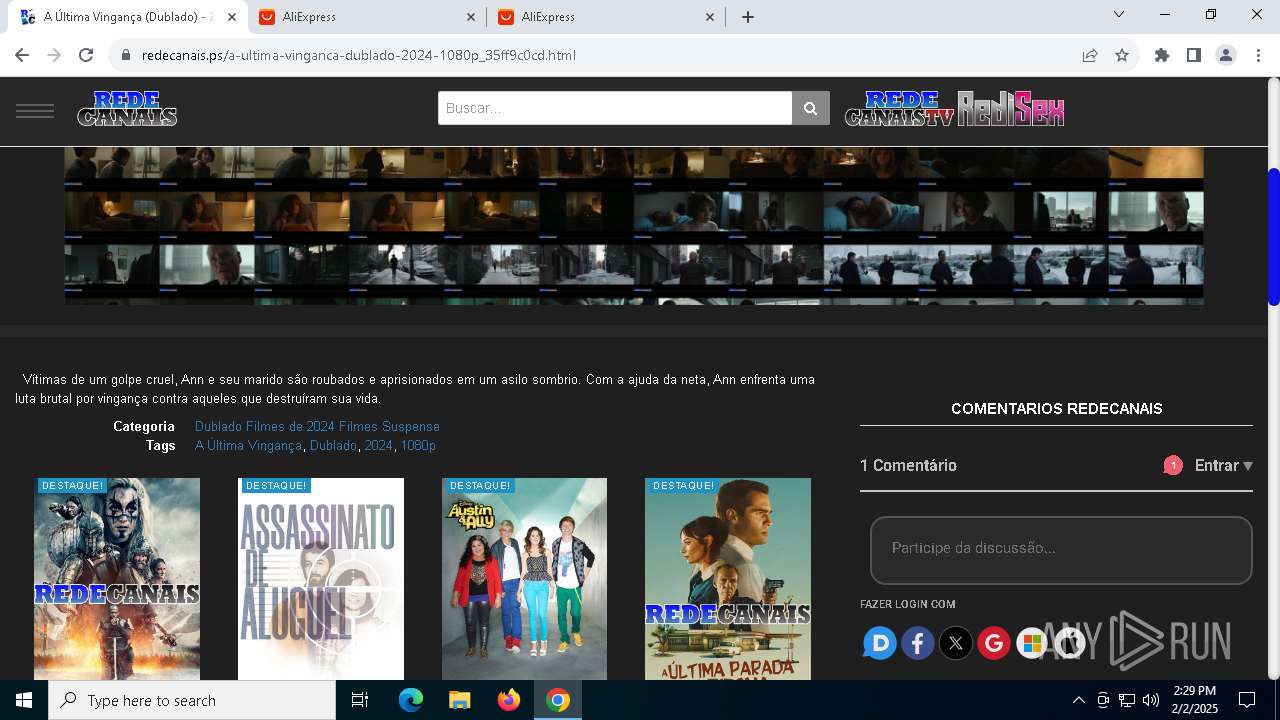The image size is (1280, 720).
Task: Expand the Entrar login dropdown
Action: 1224,465
